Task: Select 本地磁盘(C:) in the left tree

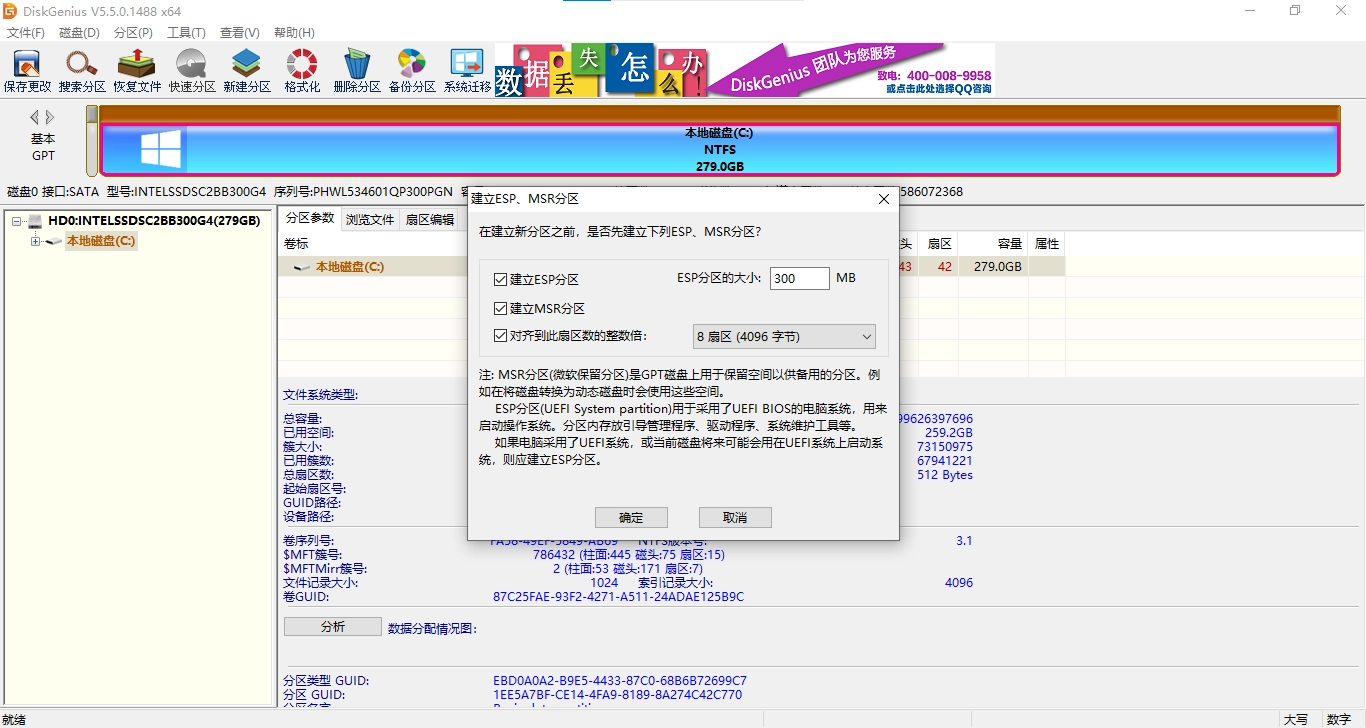Action: pos(101,241)
